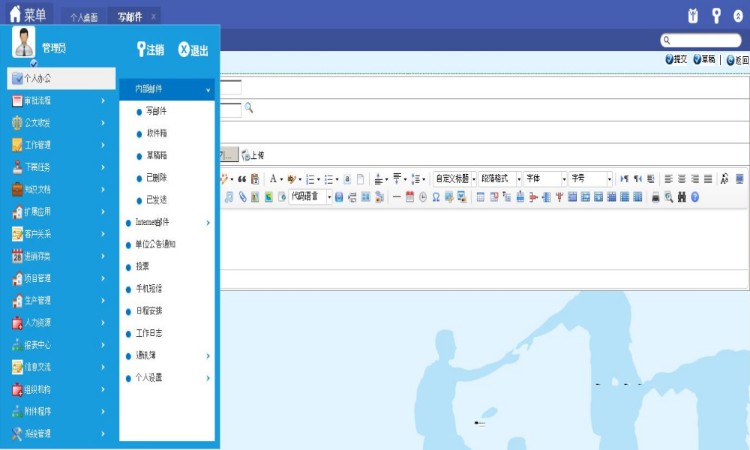Open the font color dropdown

pyautogui.click(x=279, y=179)
